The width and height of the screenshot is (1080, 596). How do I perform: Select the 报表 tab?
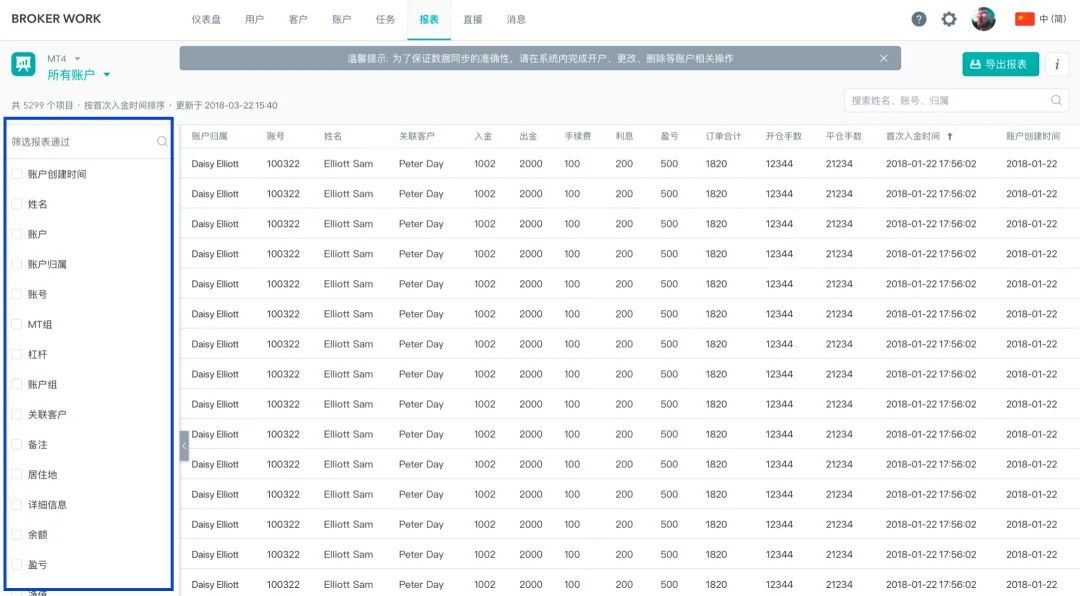point(429,19)
